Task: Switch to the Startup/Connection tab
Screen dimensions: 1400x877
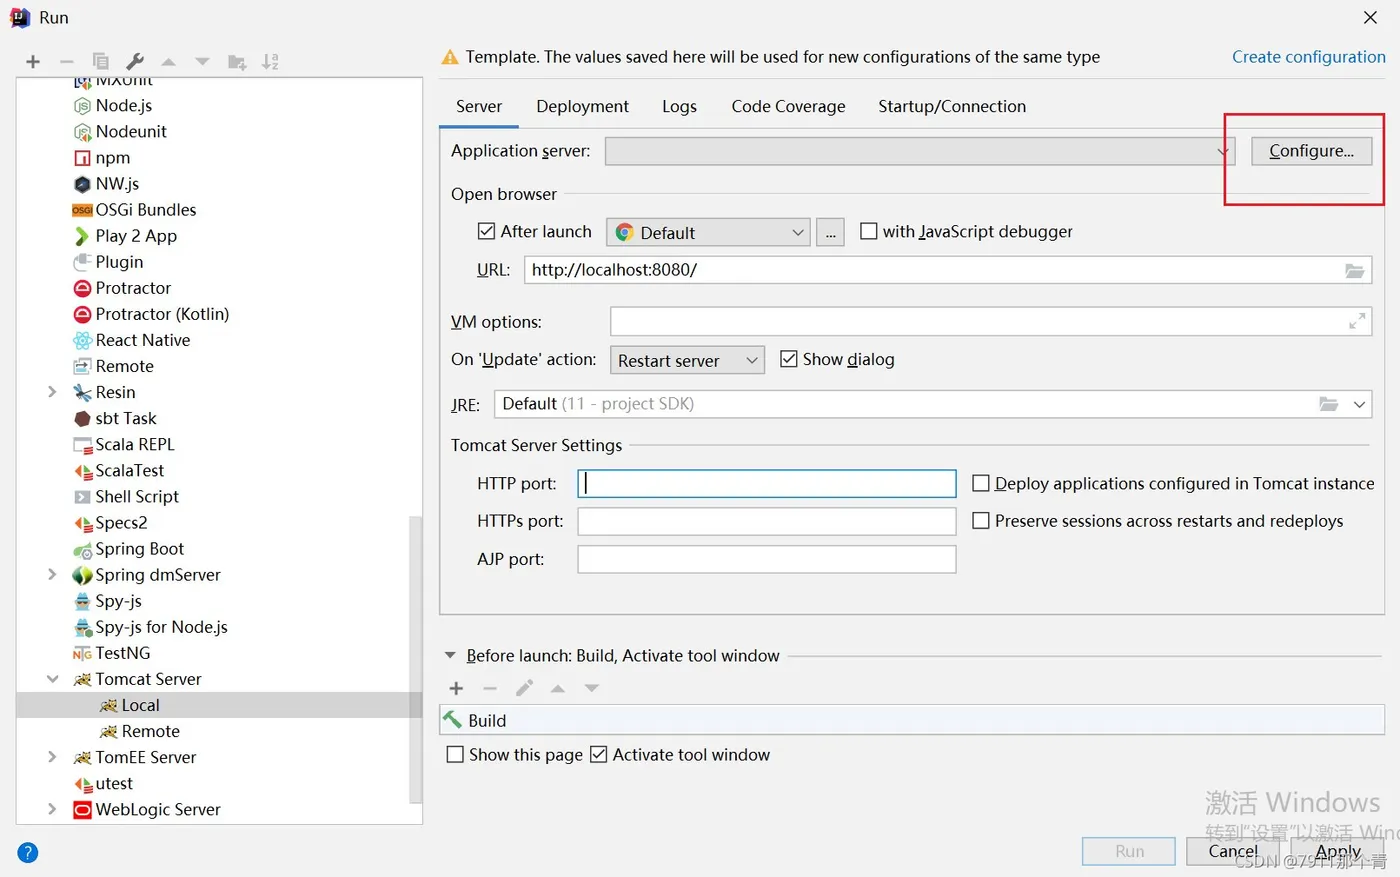Action: (x=952, y=106)
